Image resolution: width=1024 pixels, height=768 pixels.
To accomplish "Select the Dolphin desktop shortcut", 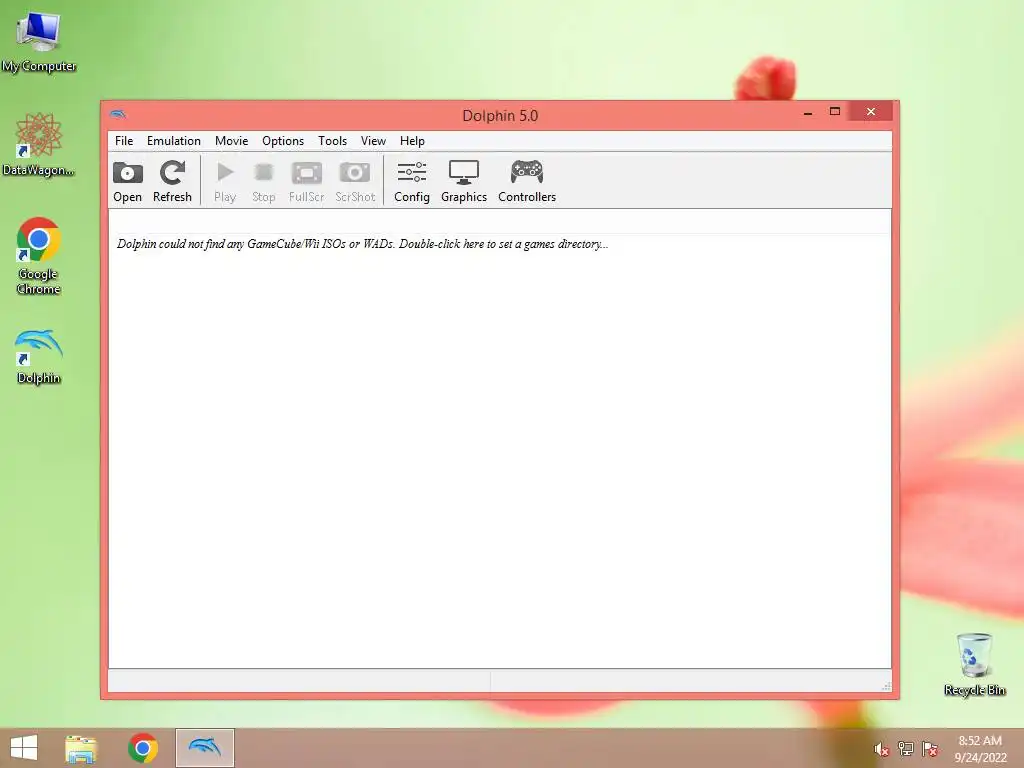I will point(39,357).
